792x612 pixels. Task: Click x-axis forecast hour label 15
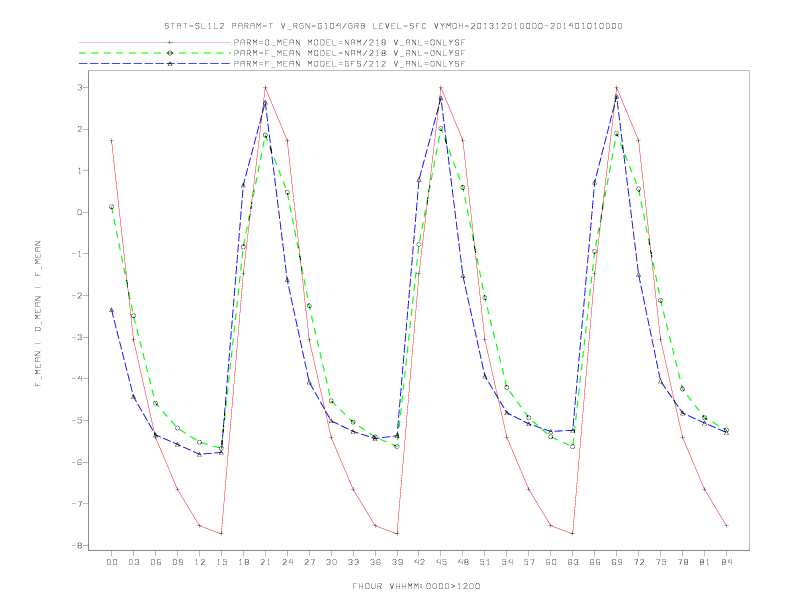pyautogui.click(x=221, y=562)
